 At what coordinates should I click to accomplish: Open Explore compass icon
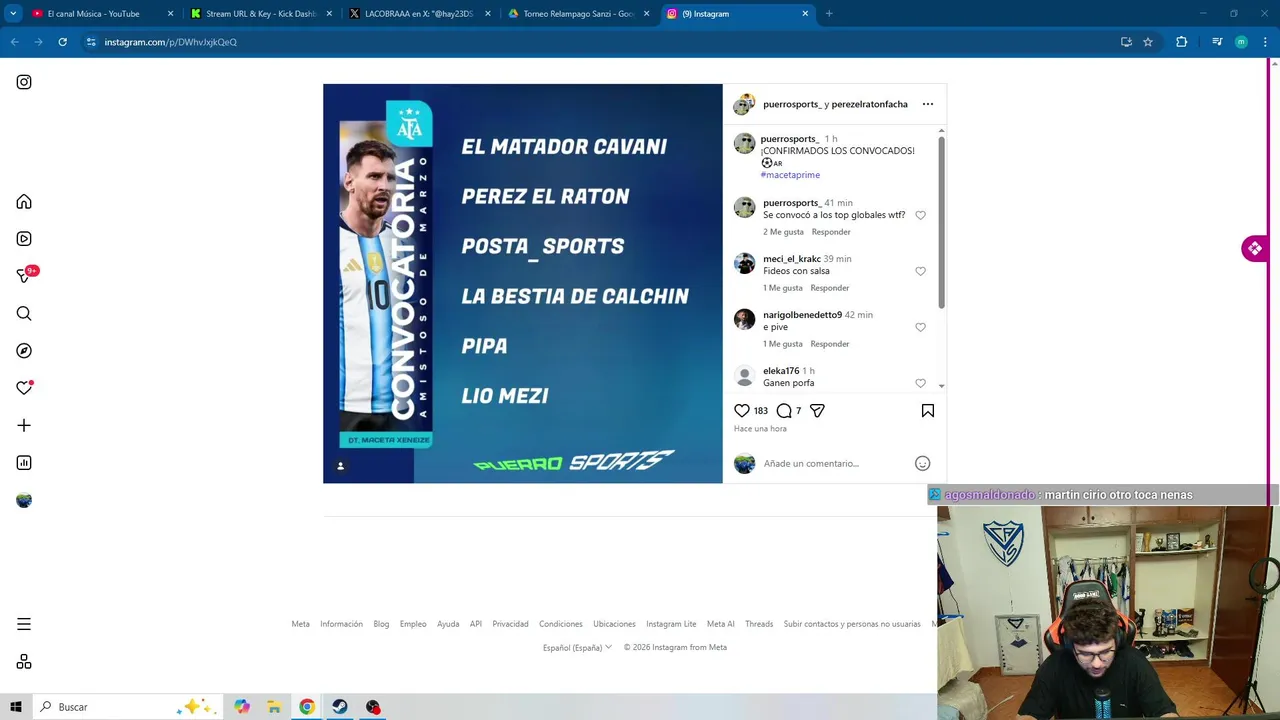point(24,351)
